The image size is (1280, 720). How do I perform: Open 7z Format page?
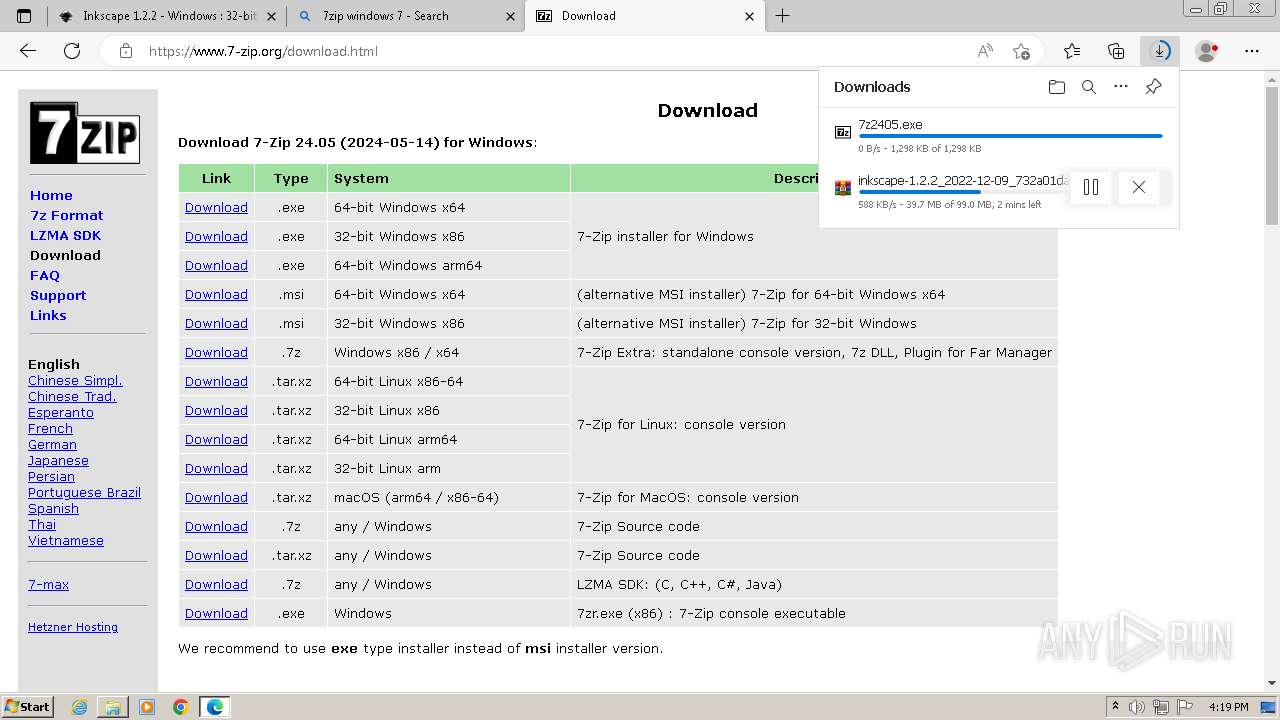pyautogui.click(x=66, y=215)
